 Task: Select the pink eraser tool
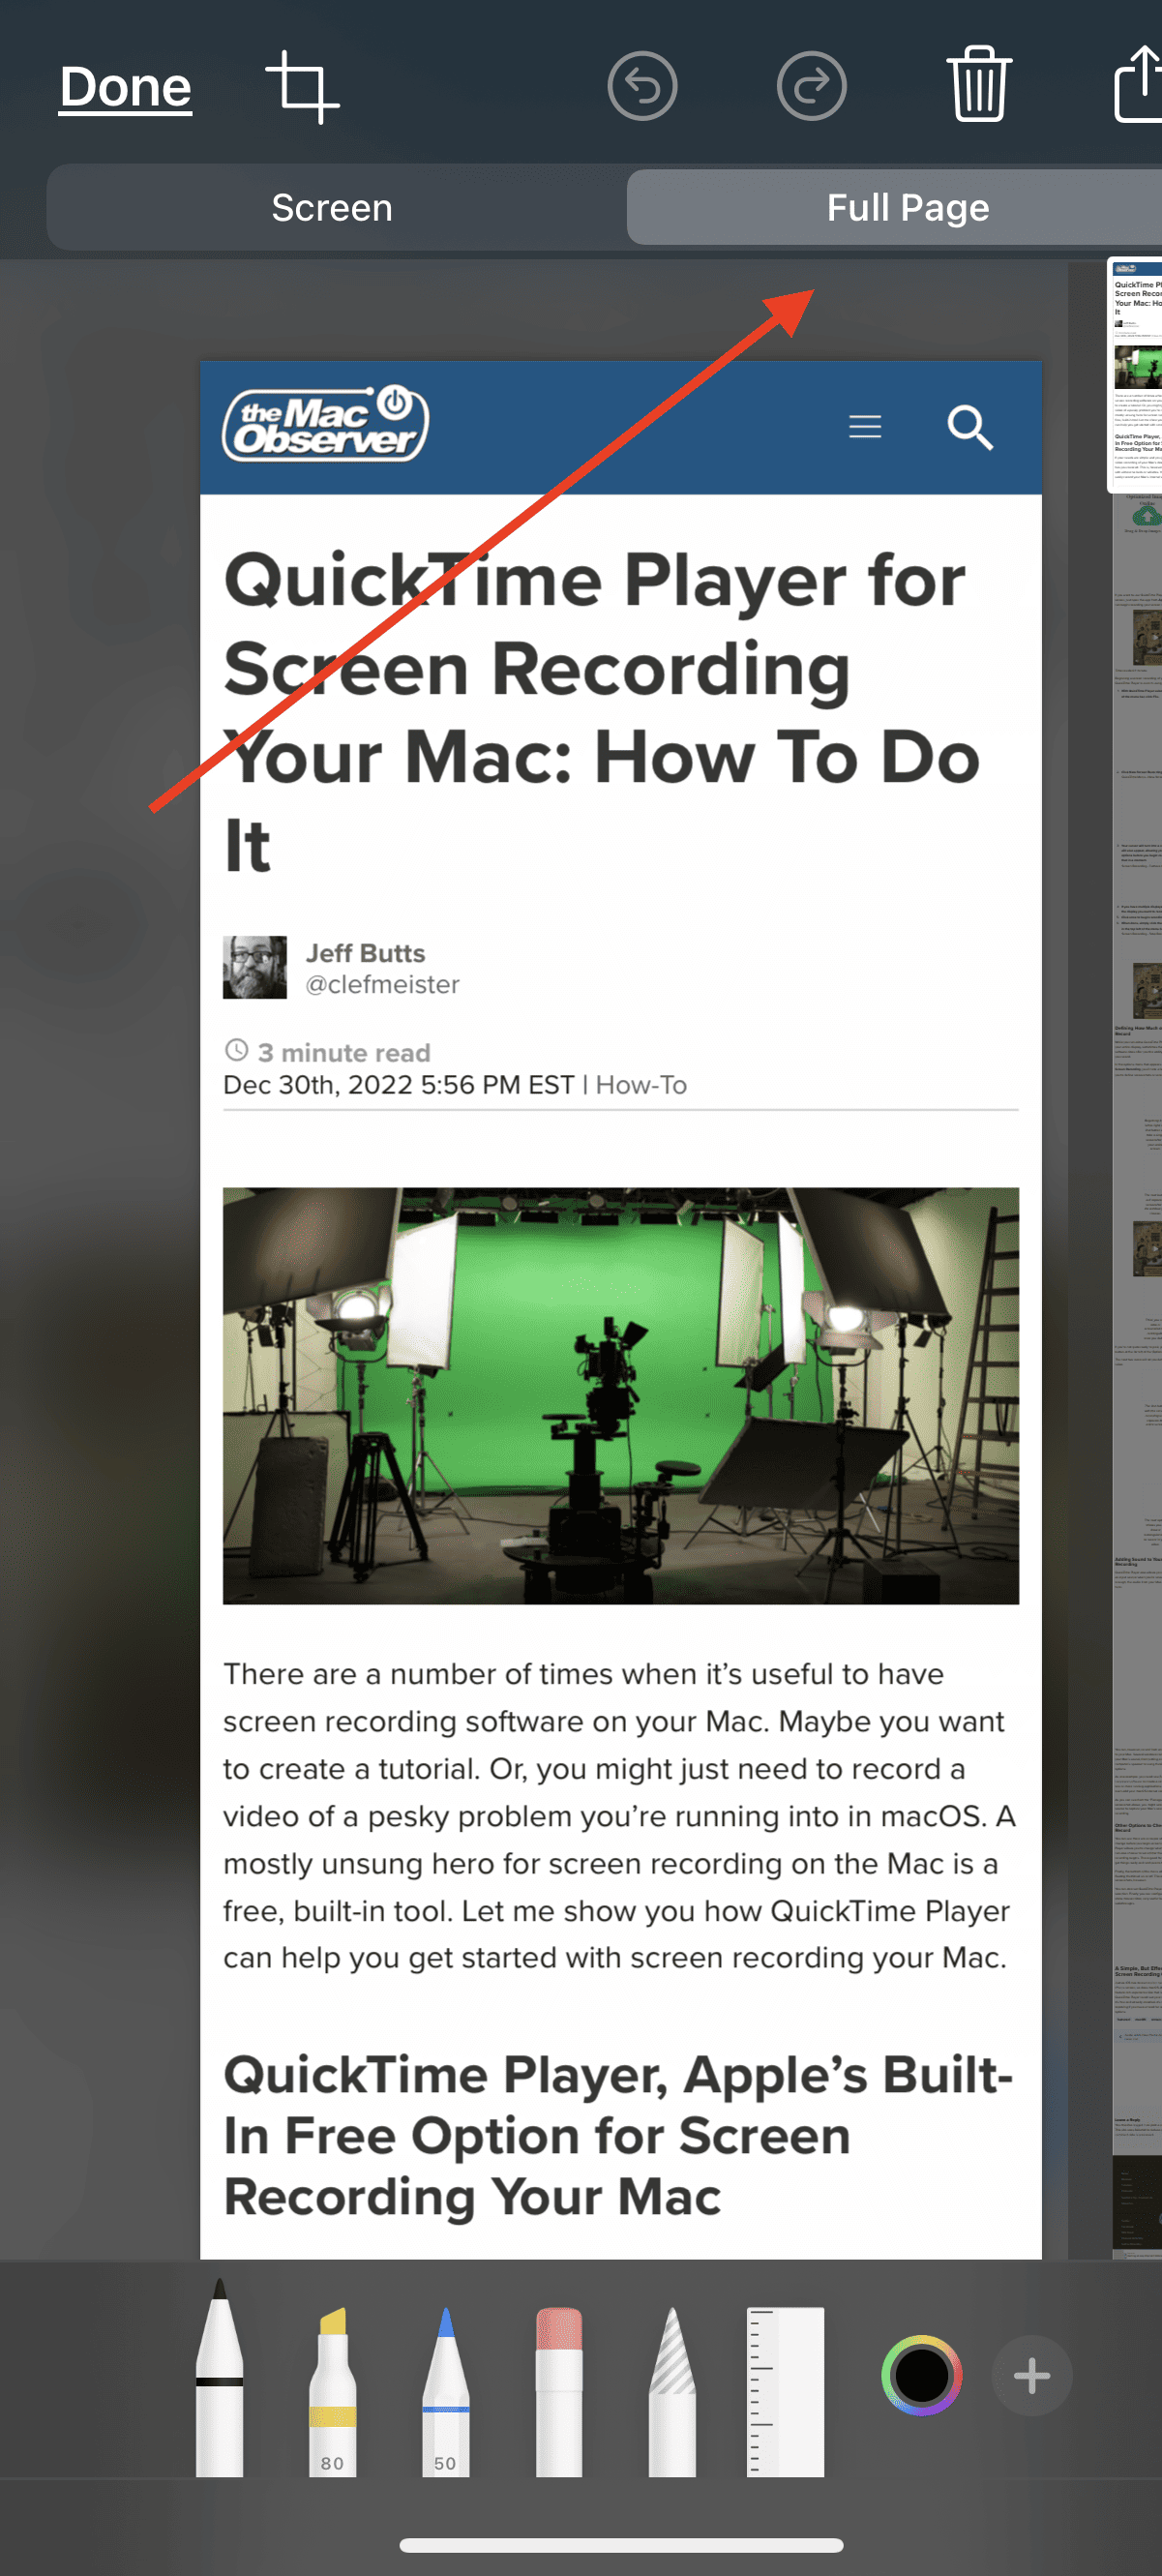(558, 2391)
